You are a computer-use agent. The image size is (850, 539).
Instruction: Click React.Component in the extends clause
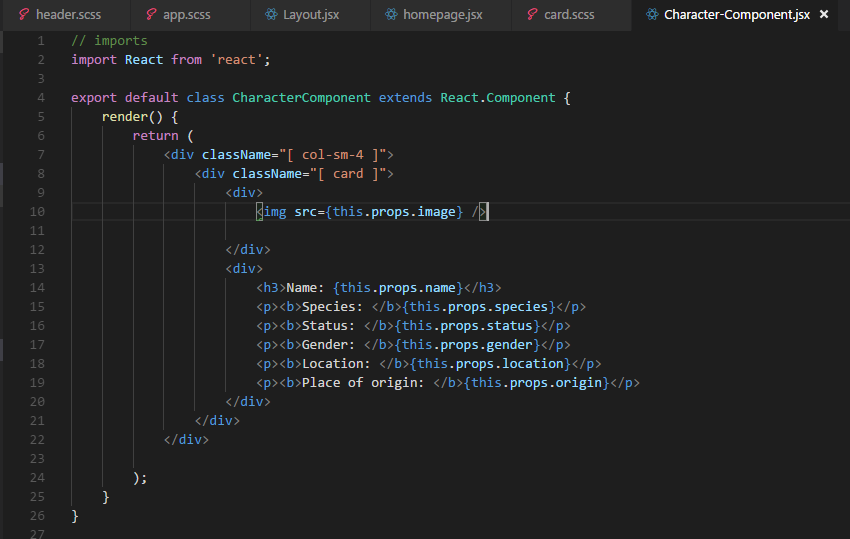tap(498, 98)
